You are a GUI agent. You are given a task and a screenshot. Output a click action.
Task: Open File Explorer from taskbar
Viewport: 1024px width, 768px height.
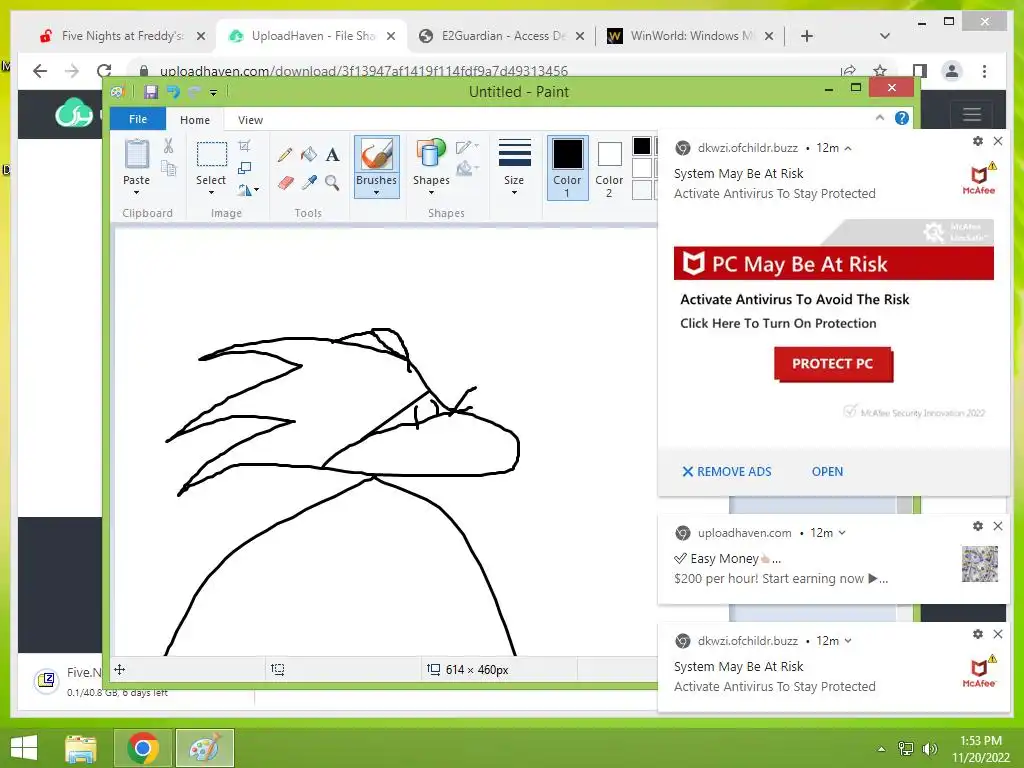(x=81, y=748)
